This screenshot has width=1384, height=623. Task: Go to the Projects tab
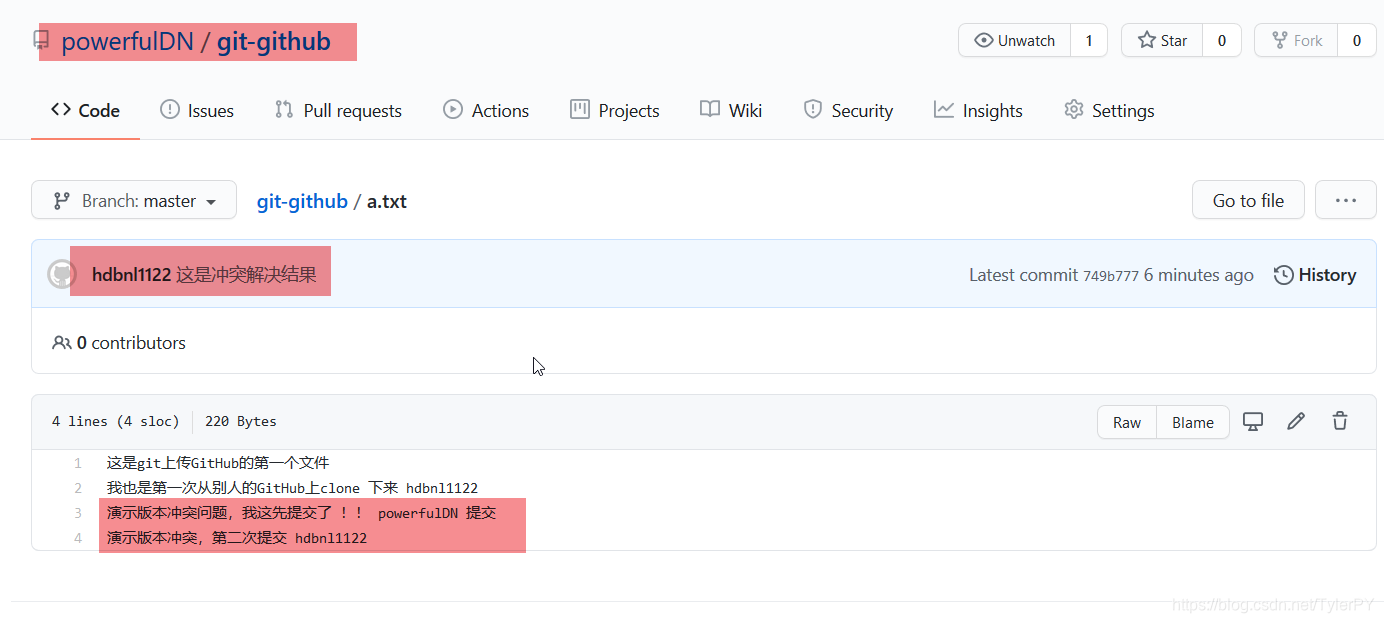[x=614, y=110]
